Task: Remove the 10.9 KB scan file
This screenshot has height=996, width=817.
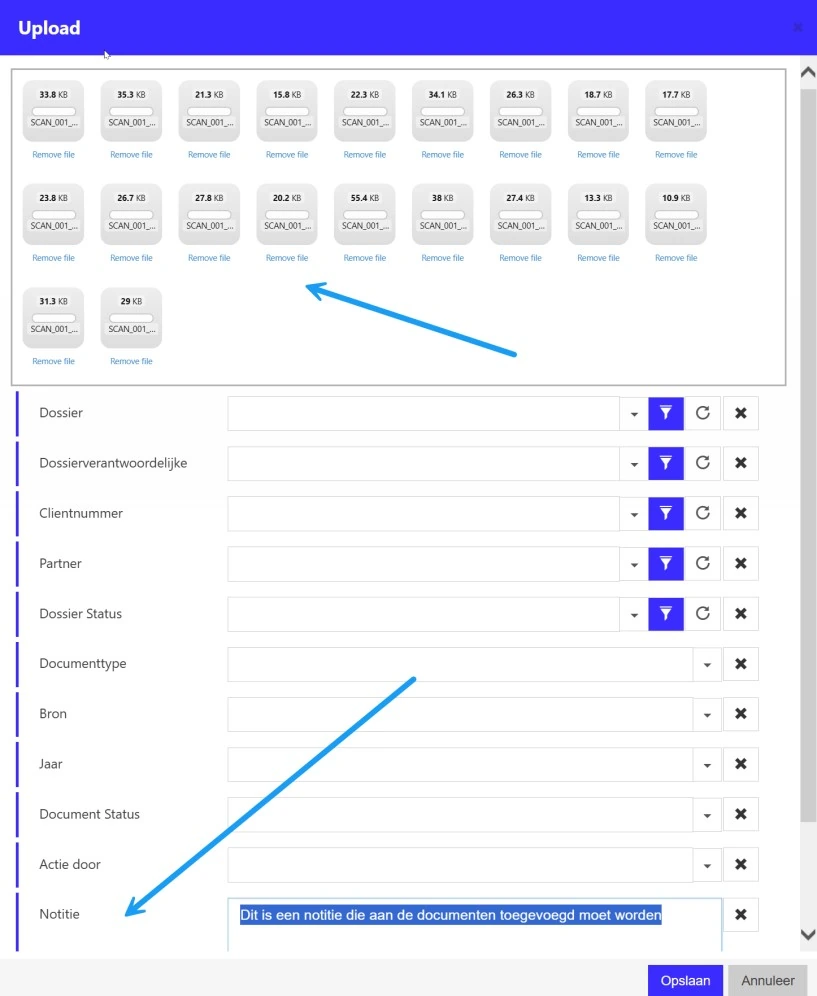Action: (676, 258)
